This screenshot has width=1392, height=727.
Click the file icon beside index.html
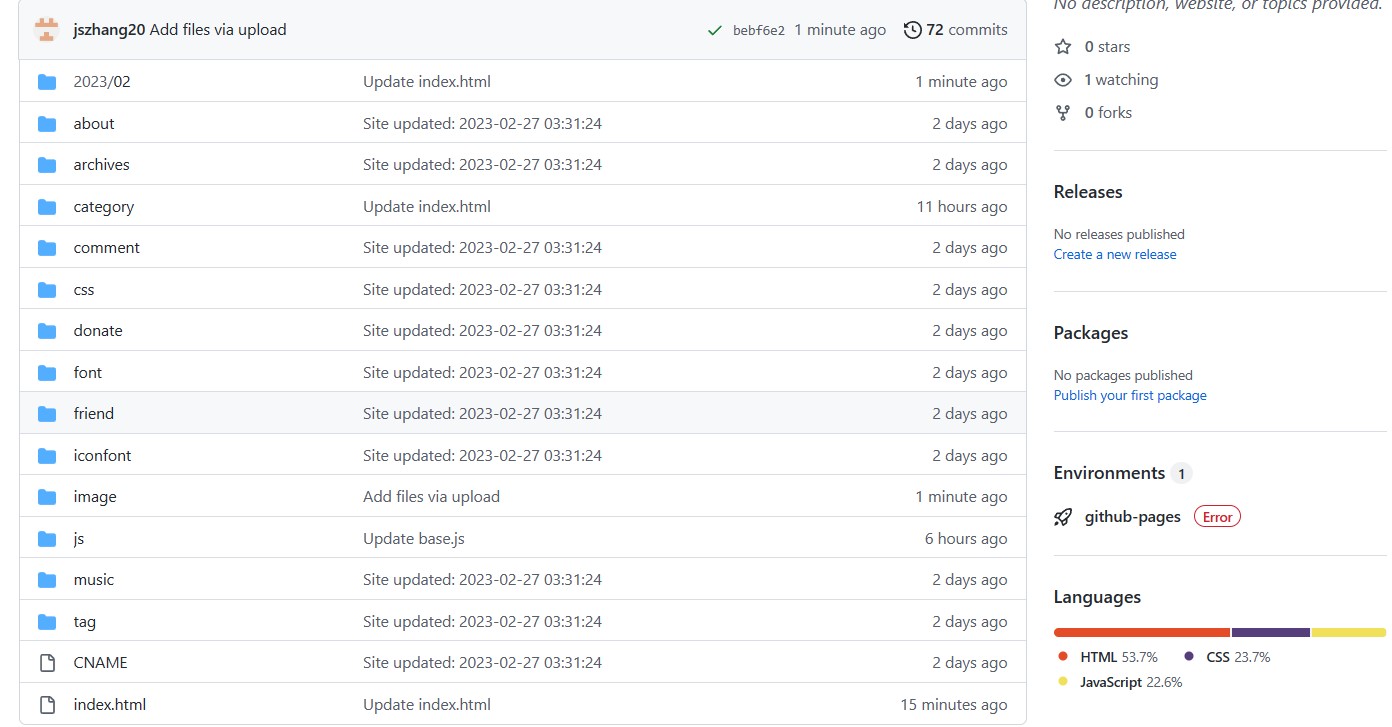click(47, 705)
